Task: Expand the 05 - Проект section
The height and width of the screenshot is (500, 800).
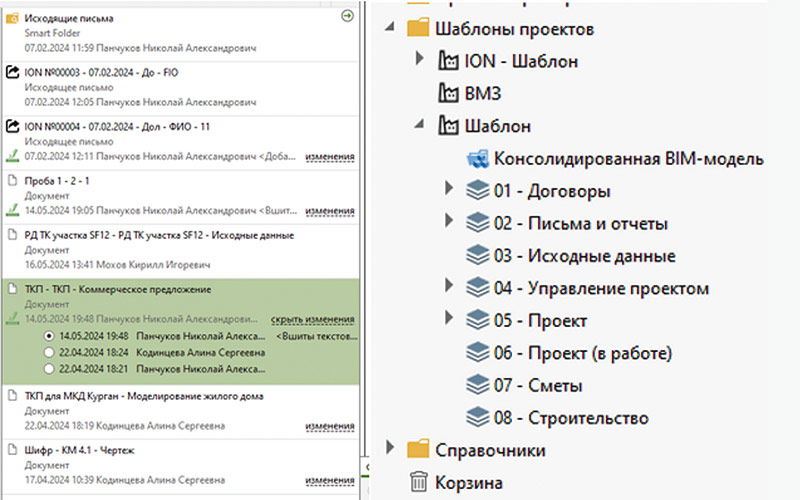Action: 448,317
